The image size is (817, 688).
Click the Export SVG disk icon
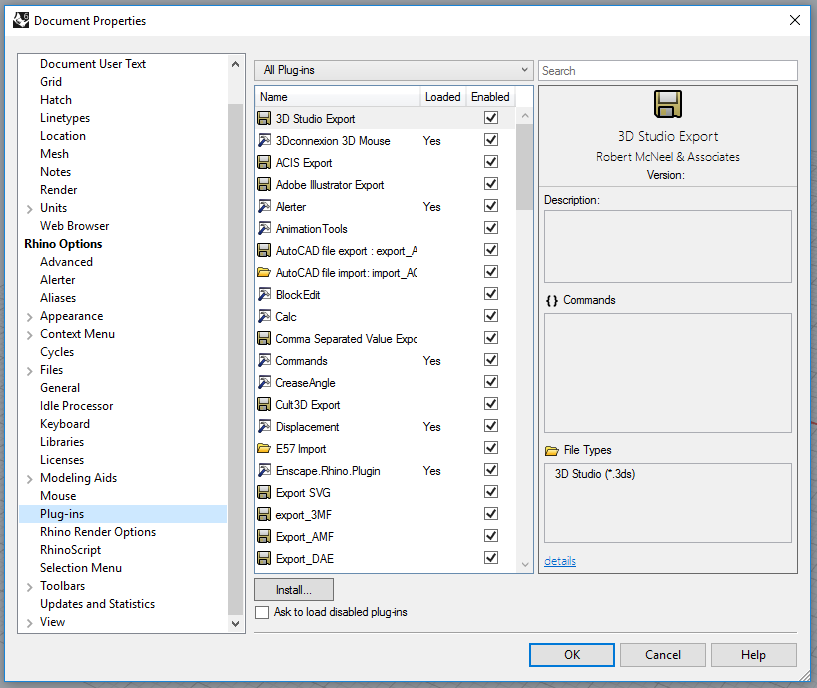click(264, 493)
